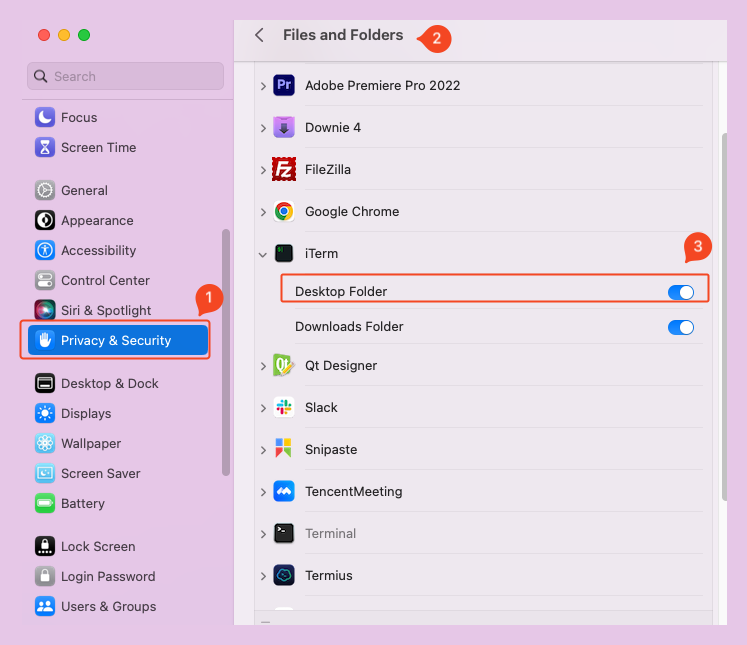The image size is (747, 645).
Task: Click the Adobe Premiere Pro app icon
Action: pos(284,86)
